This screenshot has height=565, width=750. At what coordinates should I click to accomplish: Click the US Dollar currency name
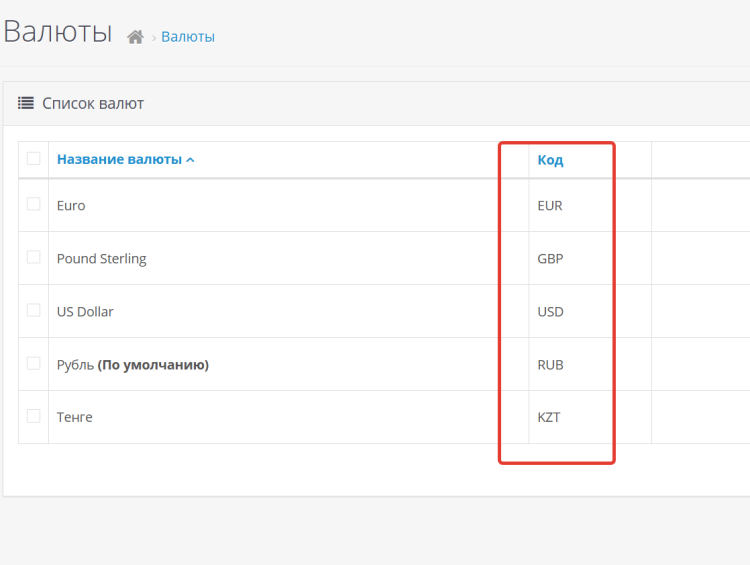click(85, 311)
